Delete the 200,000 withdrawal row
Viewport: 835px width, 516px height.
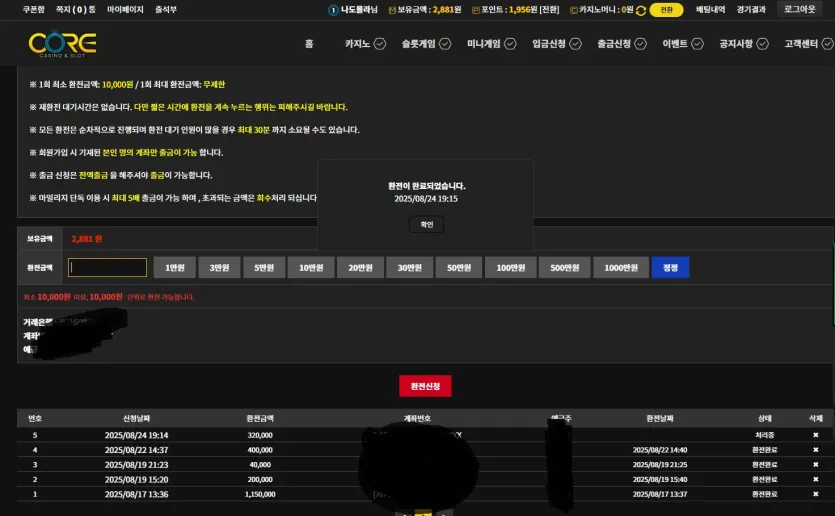(815, 479)
